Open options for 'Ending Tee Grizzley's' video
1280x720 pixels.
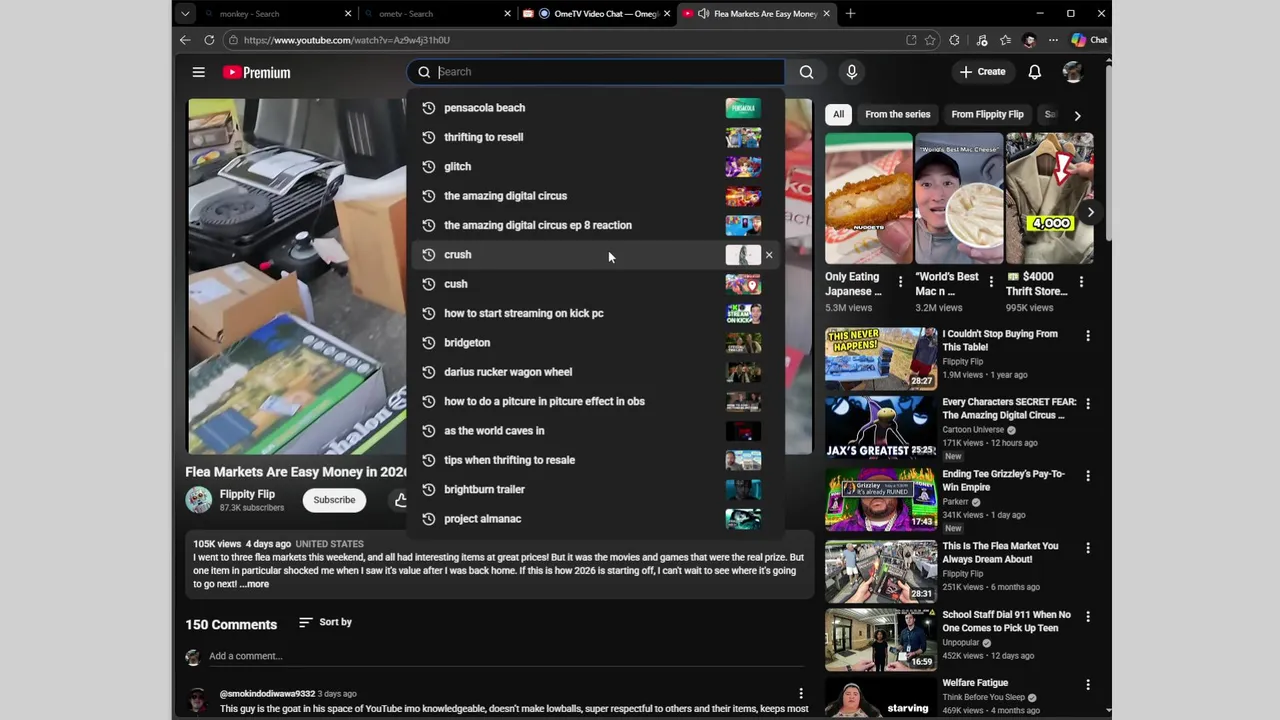click(1088, 476)
